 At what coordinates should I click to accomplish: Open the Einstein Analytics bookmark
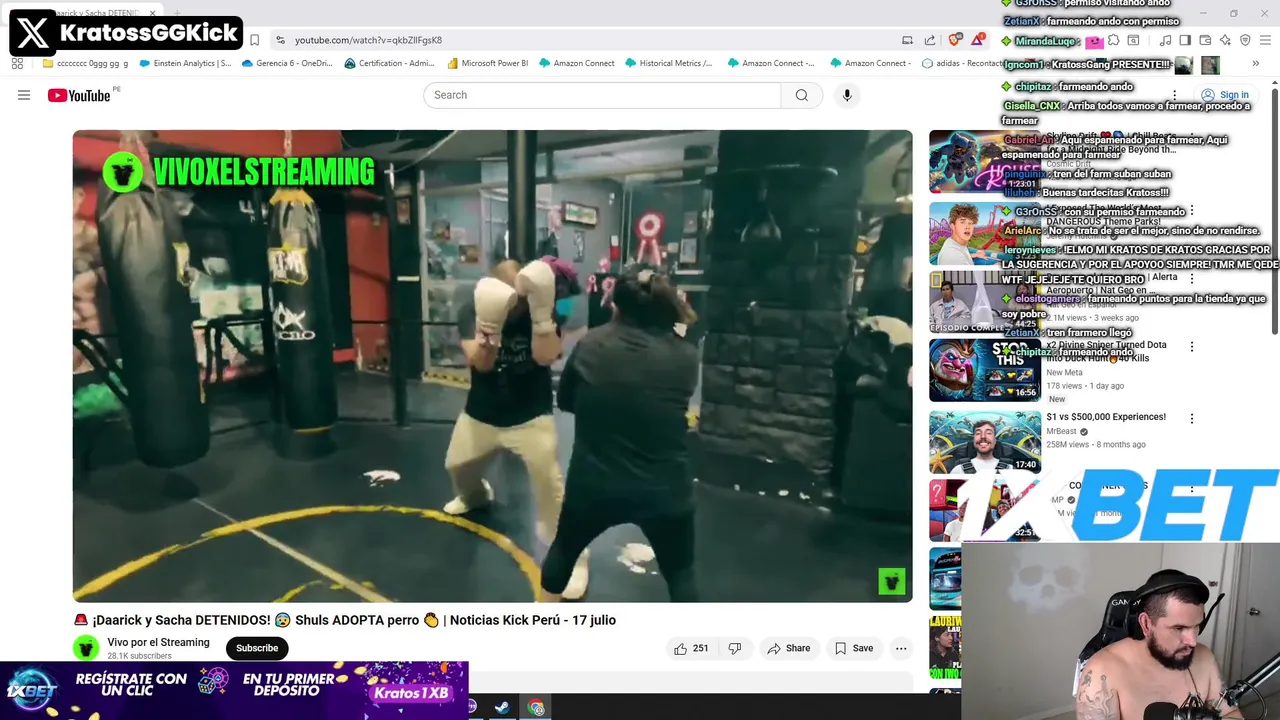click(185, 63)
